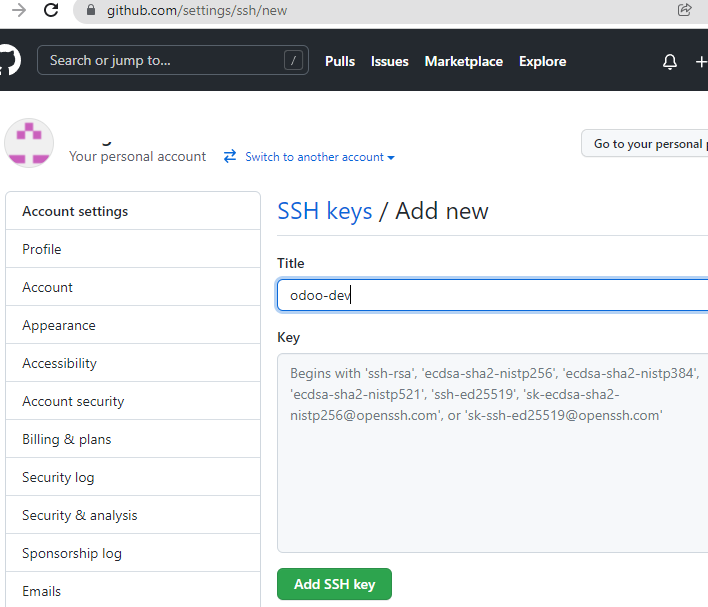This screenshot has width=708, height=607.
Task: Open Billing & plans settings
Action: 133,439
